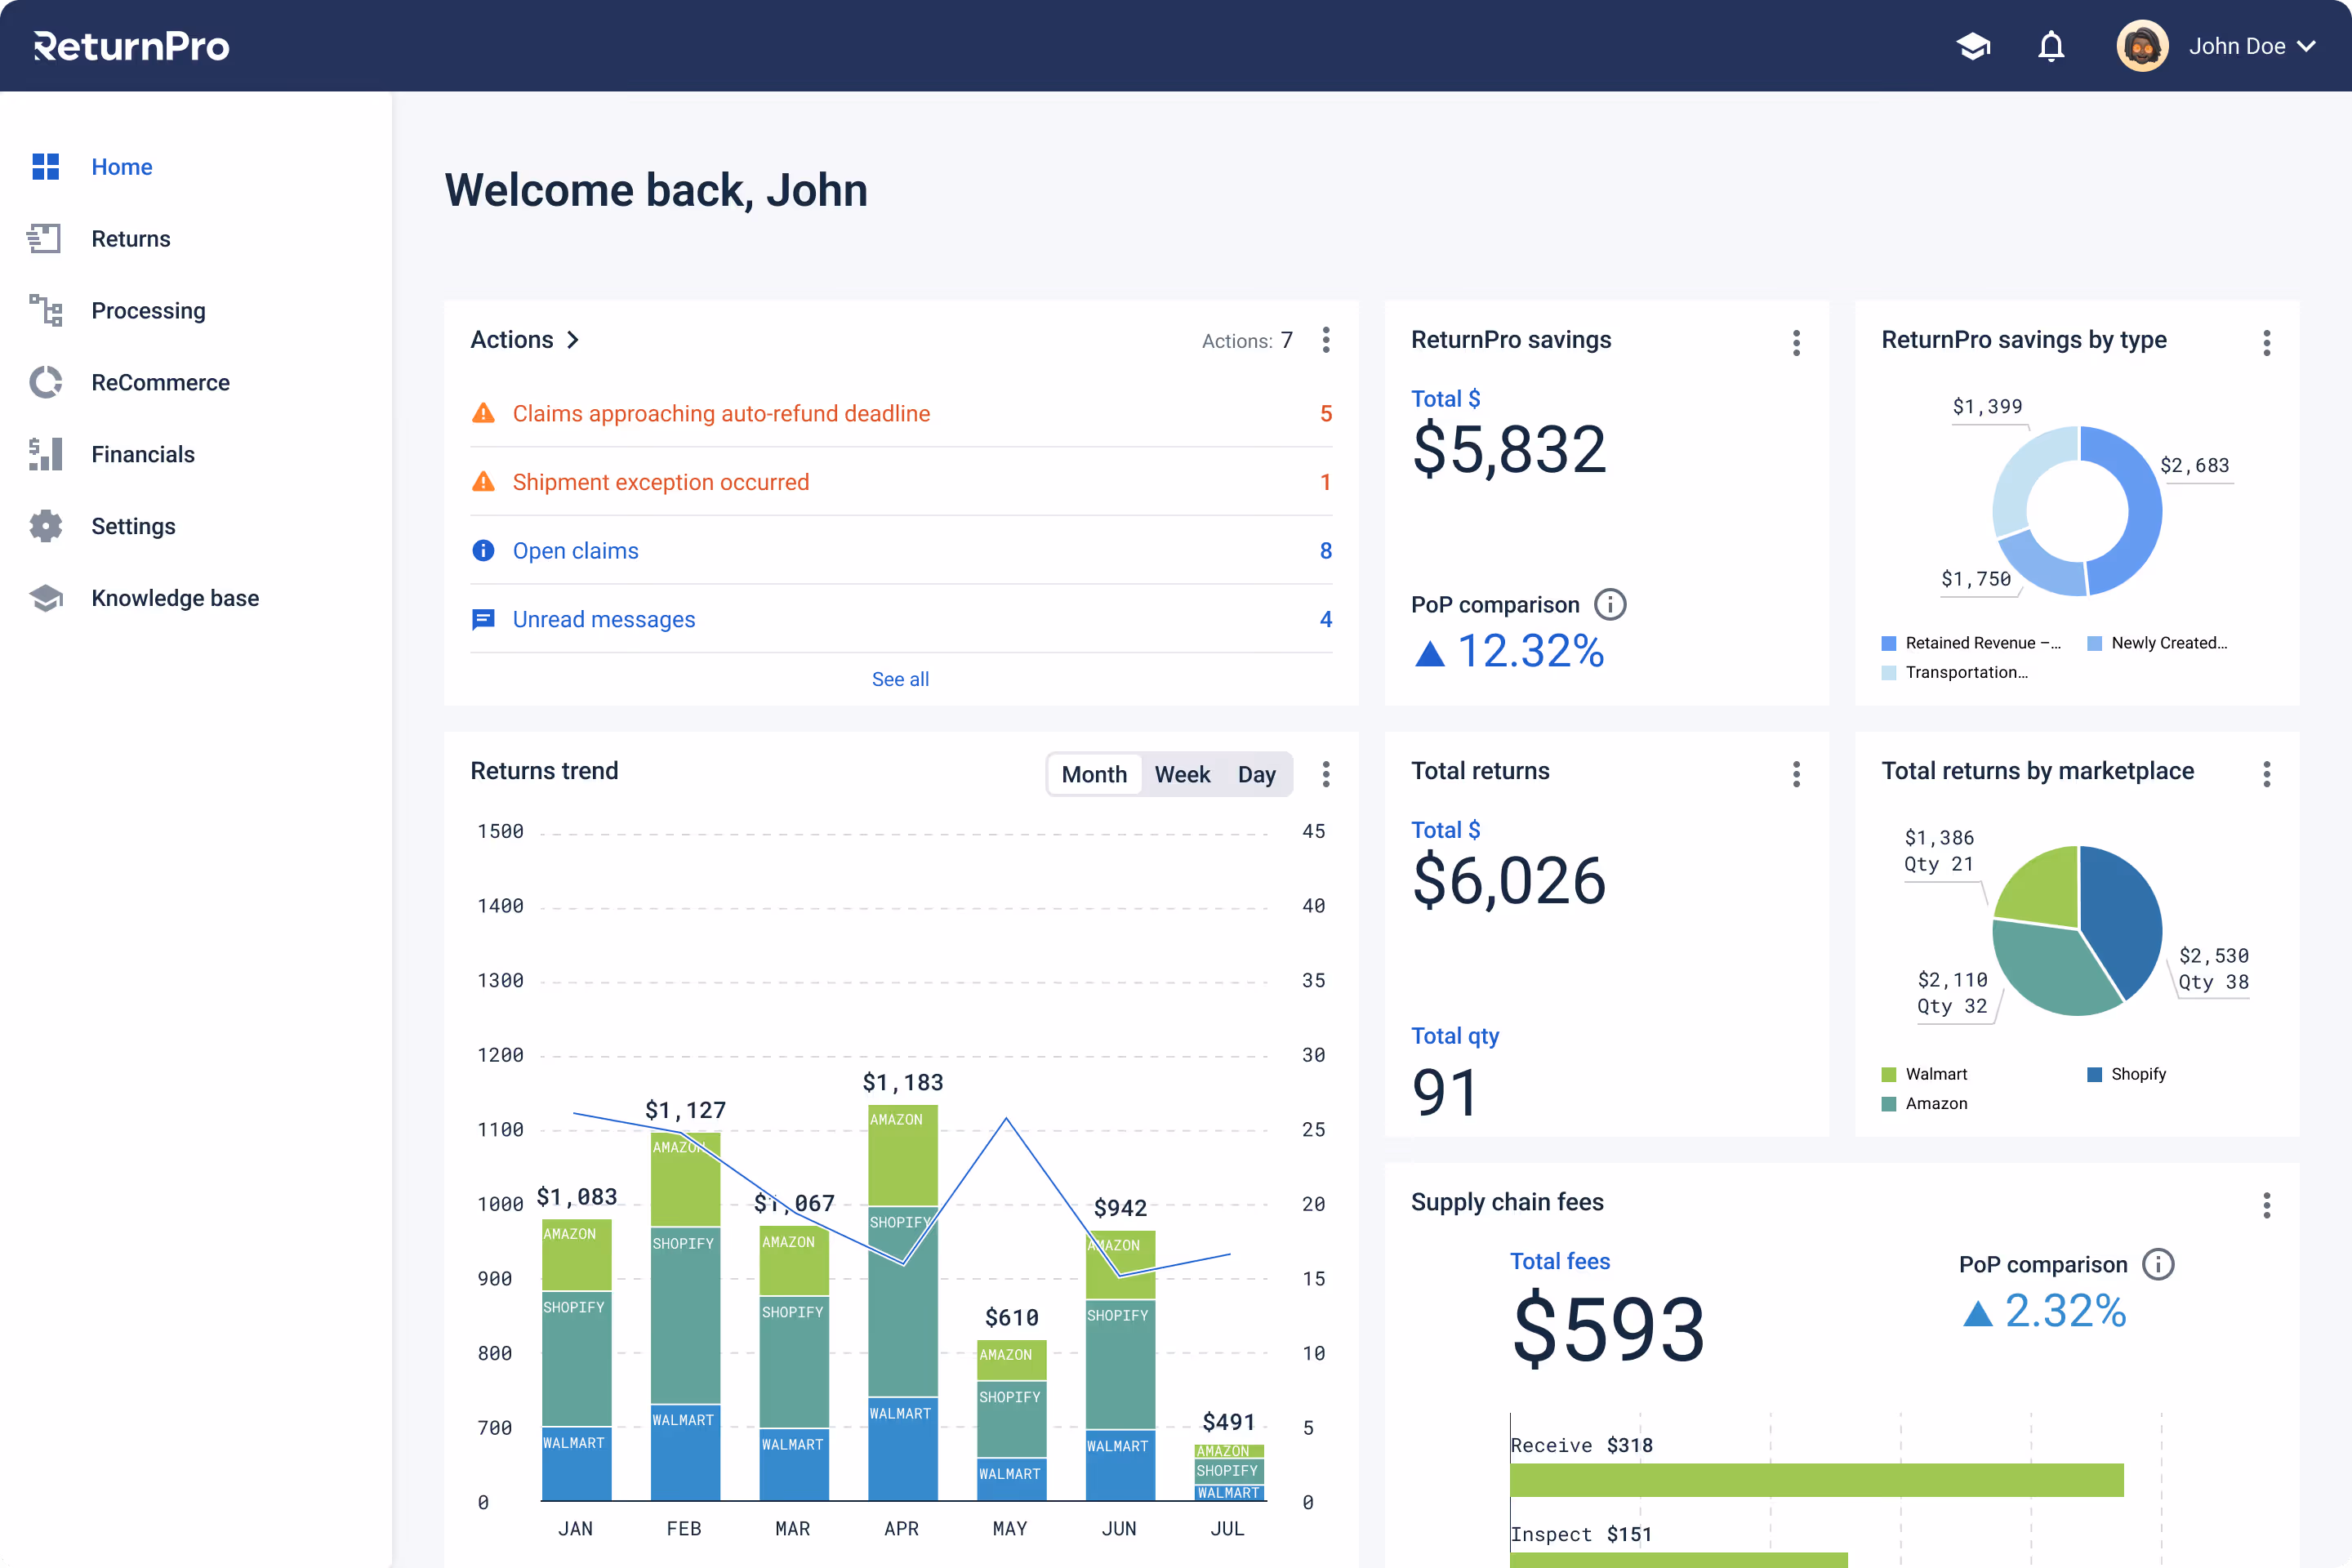2352x1568 pixels.
Task: Open the Financials section
Action: point(143,454)
